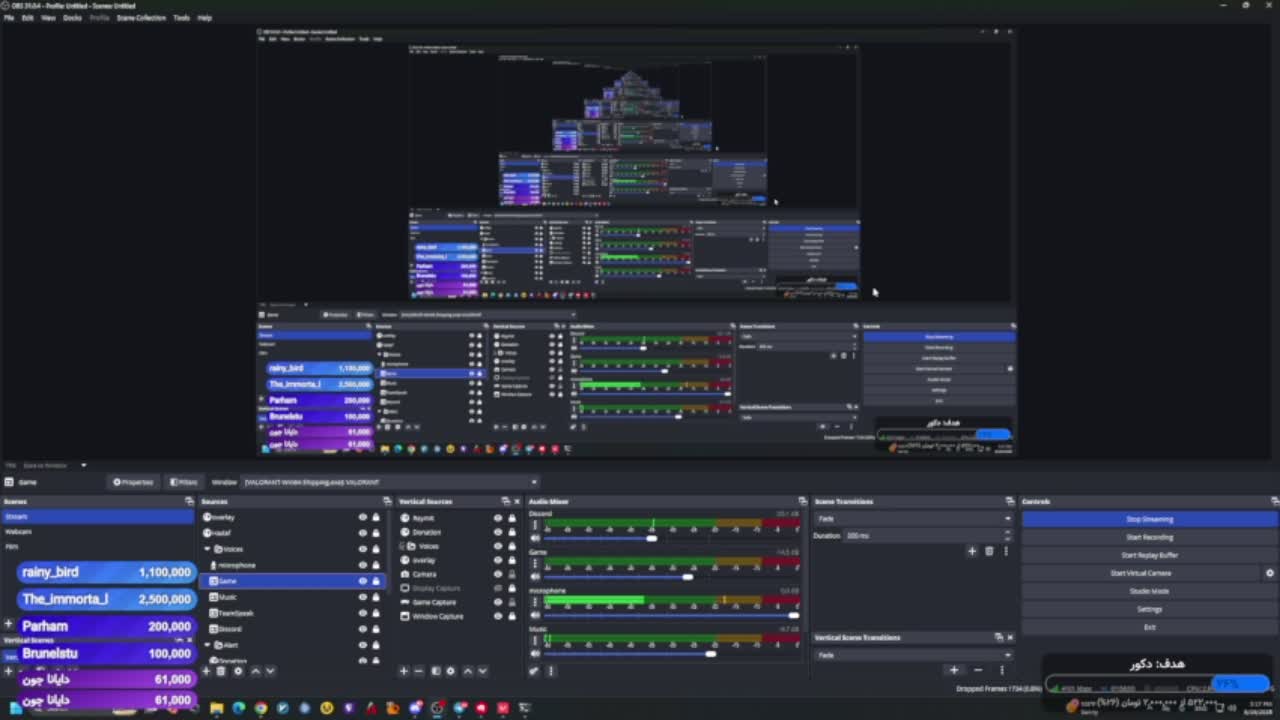Collapse the Voices group in Sources

208,549
